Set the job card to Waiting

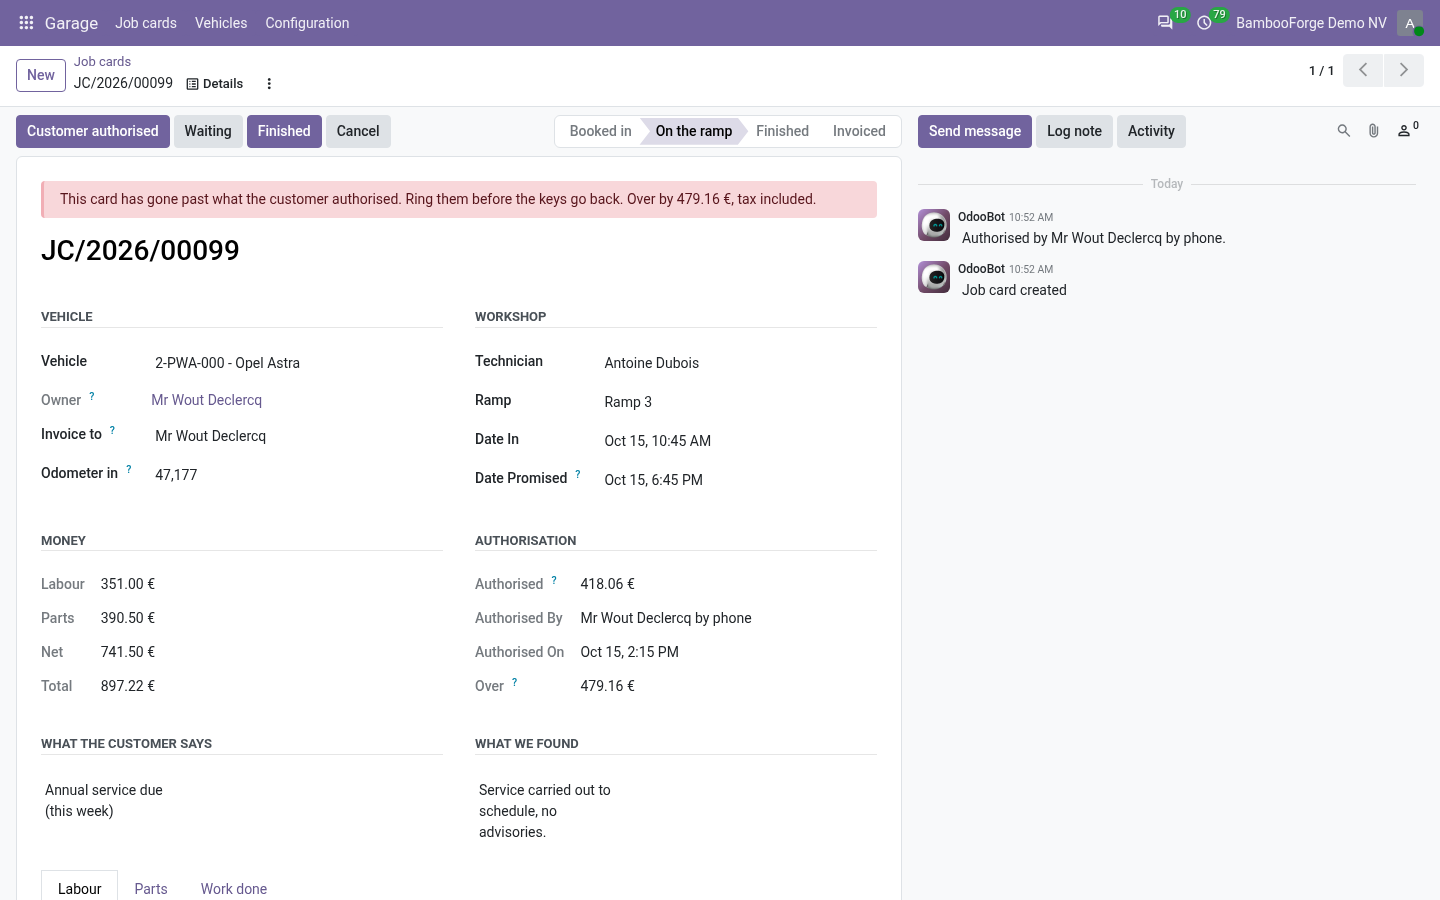208,131
